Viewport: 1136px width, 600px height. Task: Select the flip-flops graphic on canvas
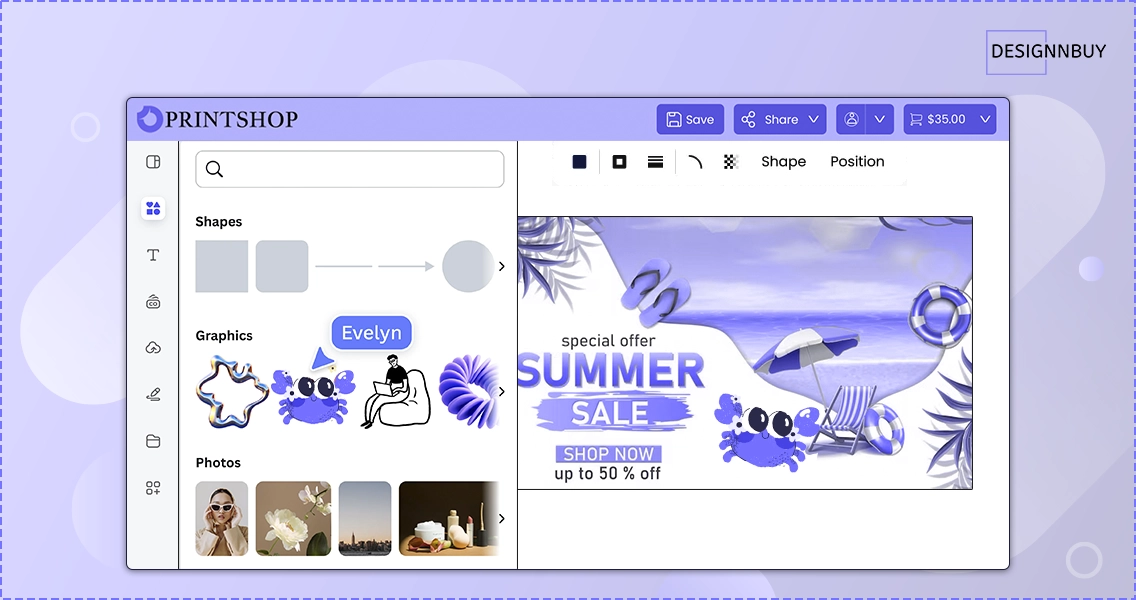[x=655, y=293]
